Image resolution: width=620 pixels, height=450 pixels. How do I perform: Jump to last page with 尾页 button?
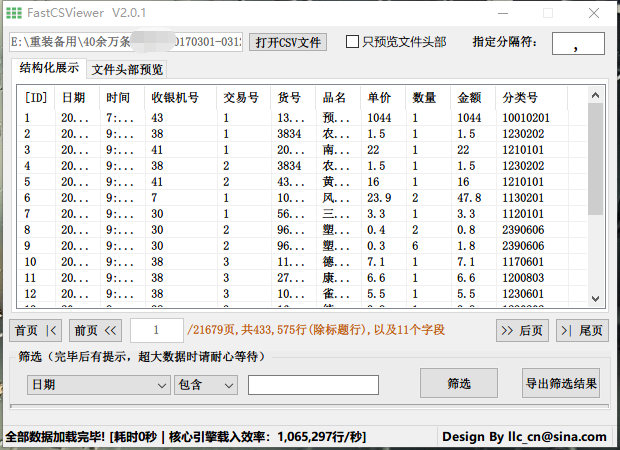coord(580,330)
